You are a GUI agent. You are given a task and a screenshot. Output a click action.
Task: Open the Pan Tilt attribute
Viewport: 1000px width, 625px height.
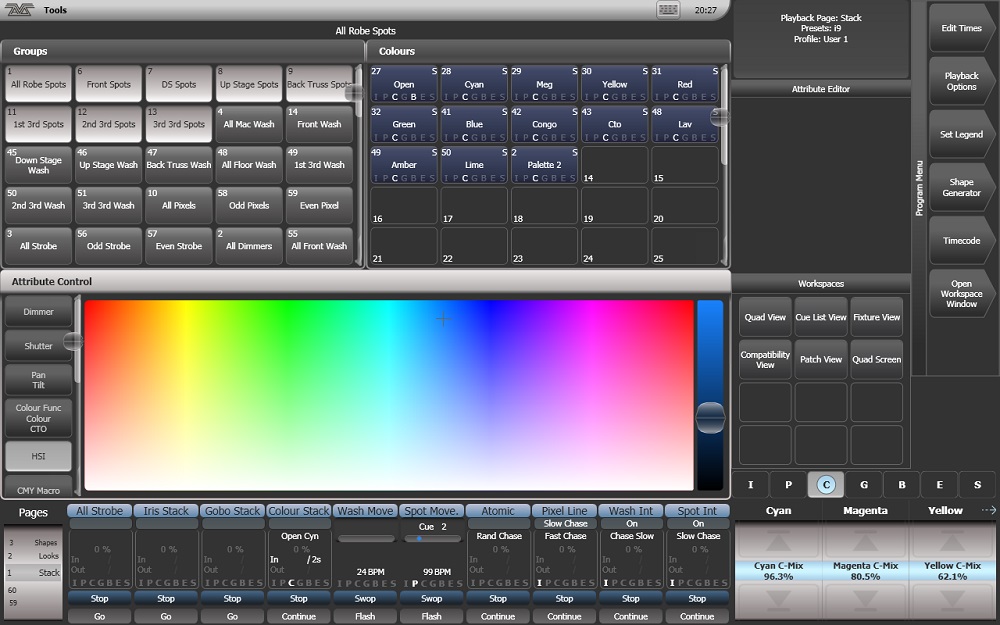[38, 379]
